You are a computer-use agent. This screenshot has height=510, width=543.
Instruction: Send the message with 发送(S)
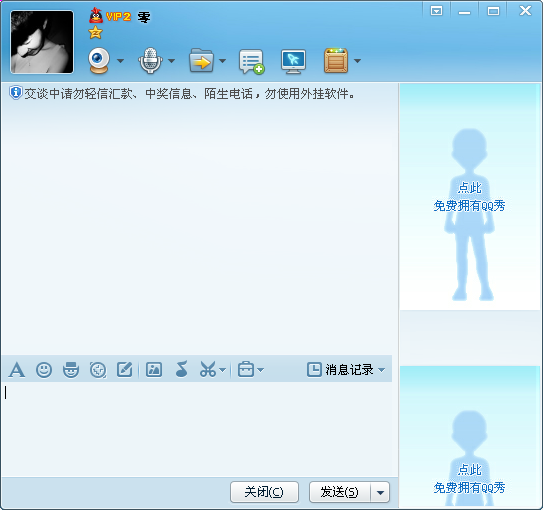pos(340,492)
